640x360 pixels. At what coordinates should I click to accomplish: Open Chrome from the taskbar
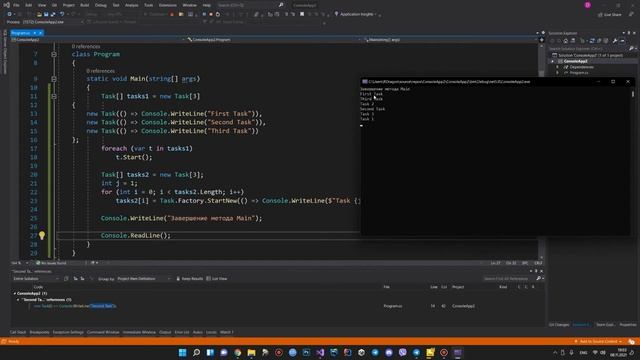[x=238, y=352]
